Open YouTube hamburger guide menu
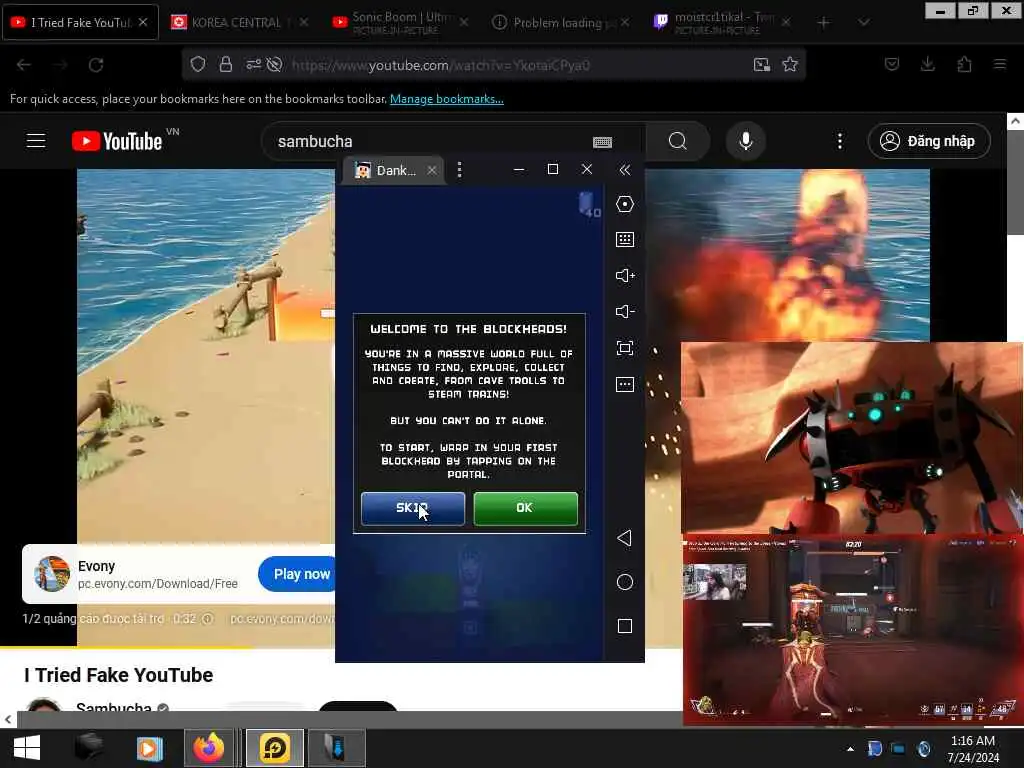 coord(36,141)
